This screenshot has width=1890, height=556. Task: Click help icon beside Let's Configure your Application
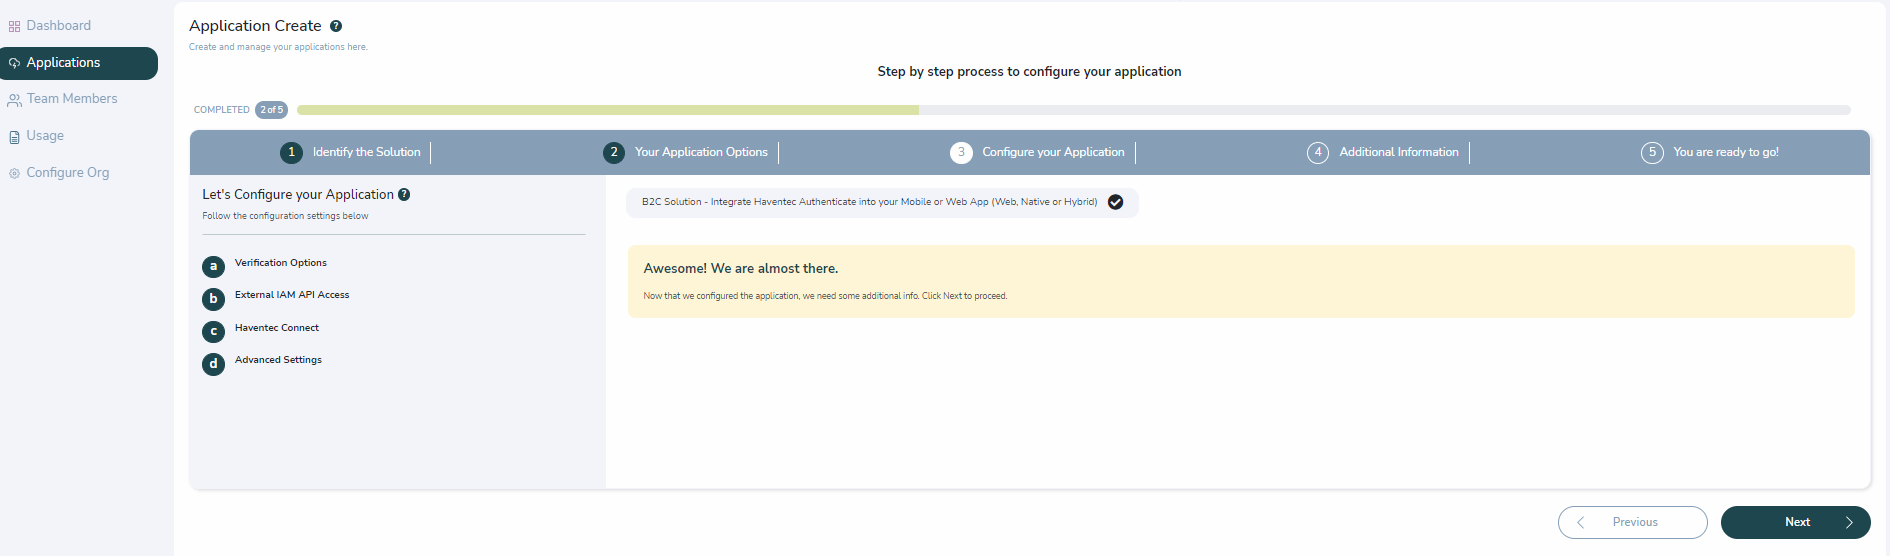click(404, 195)
